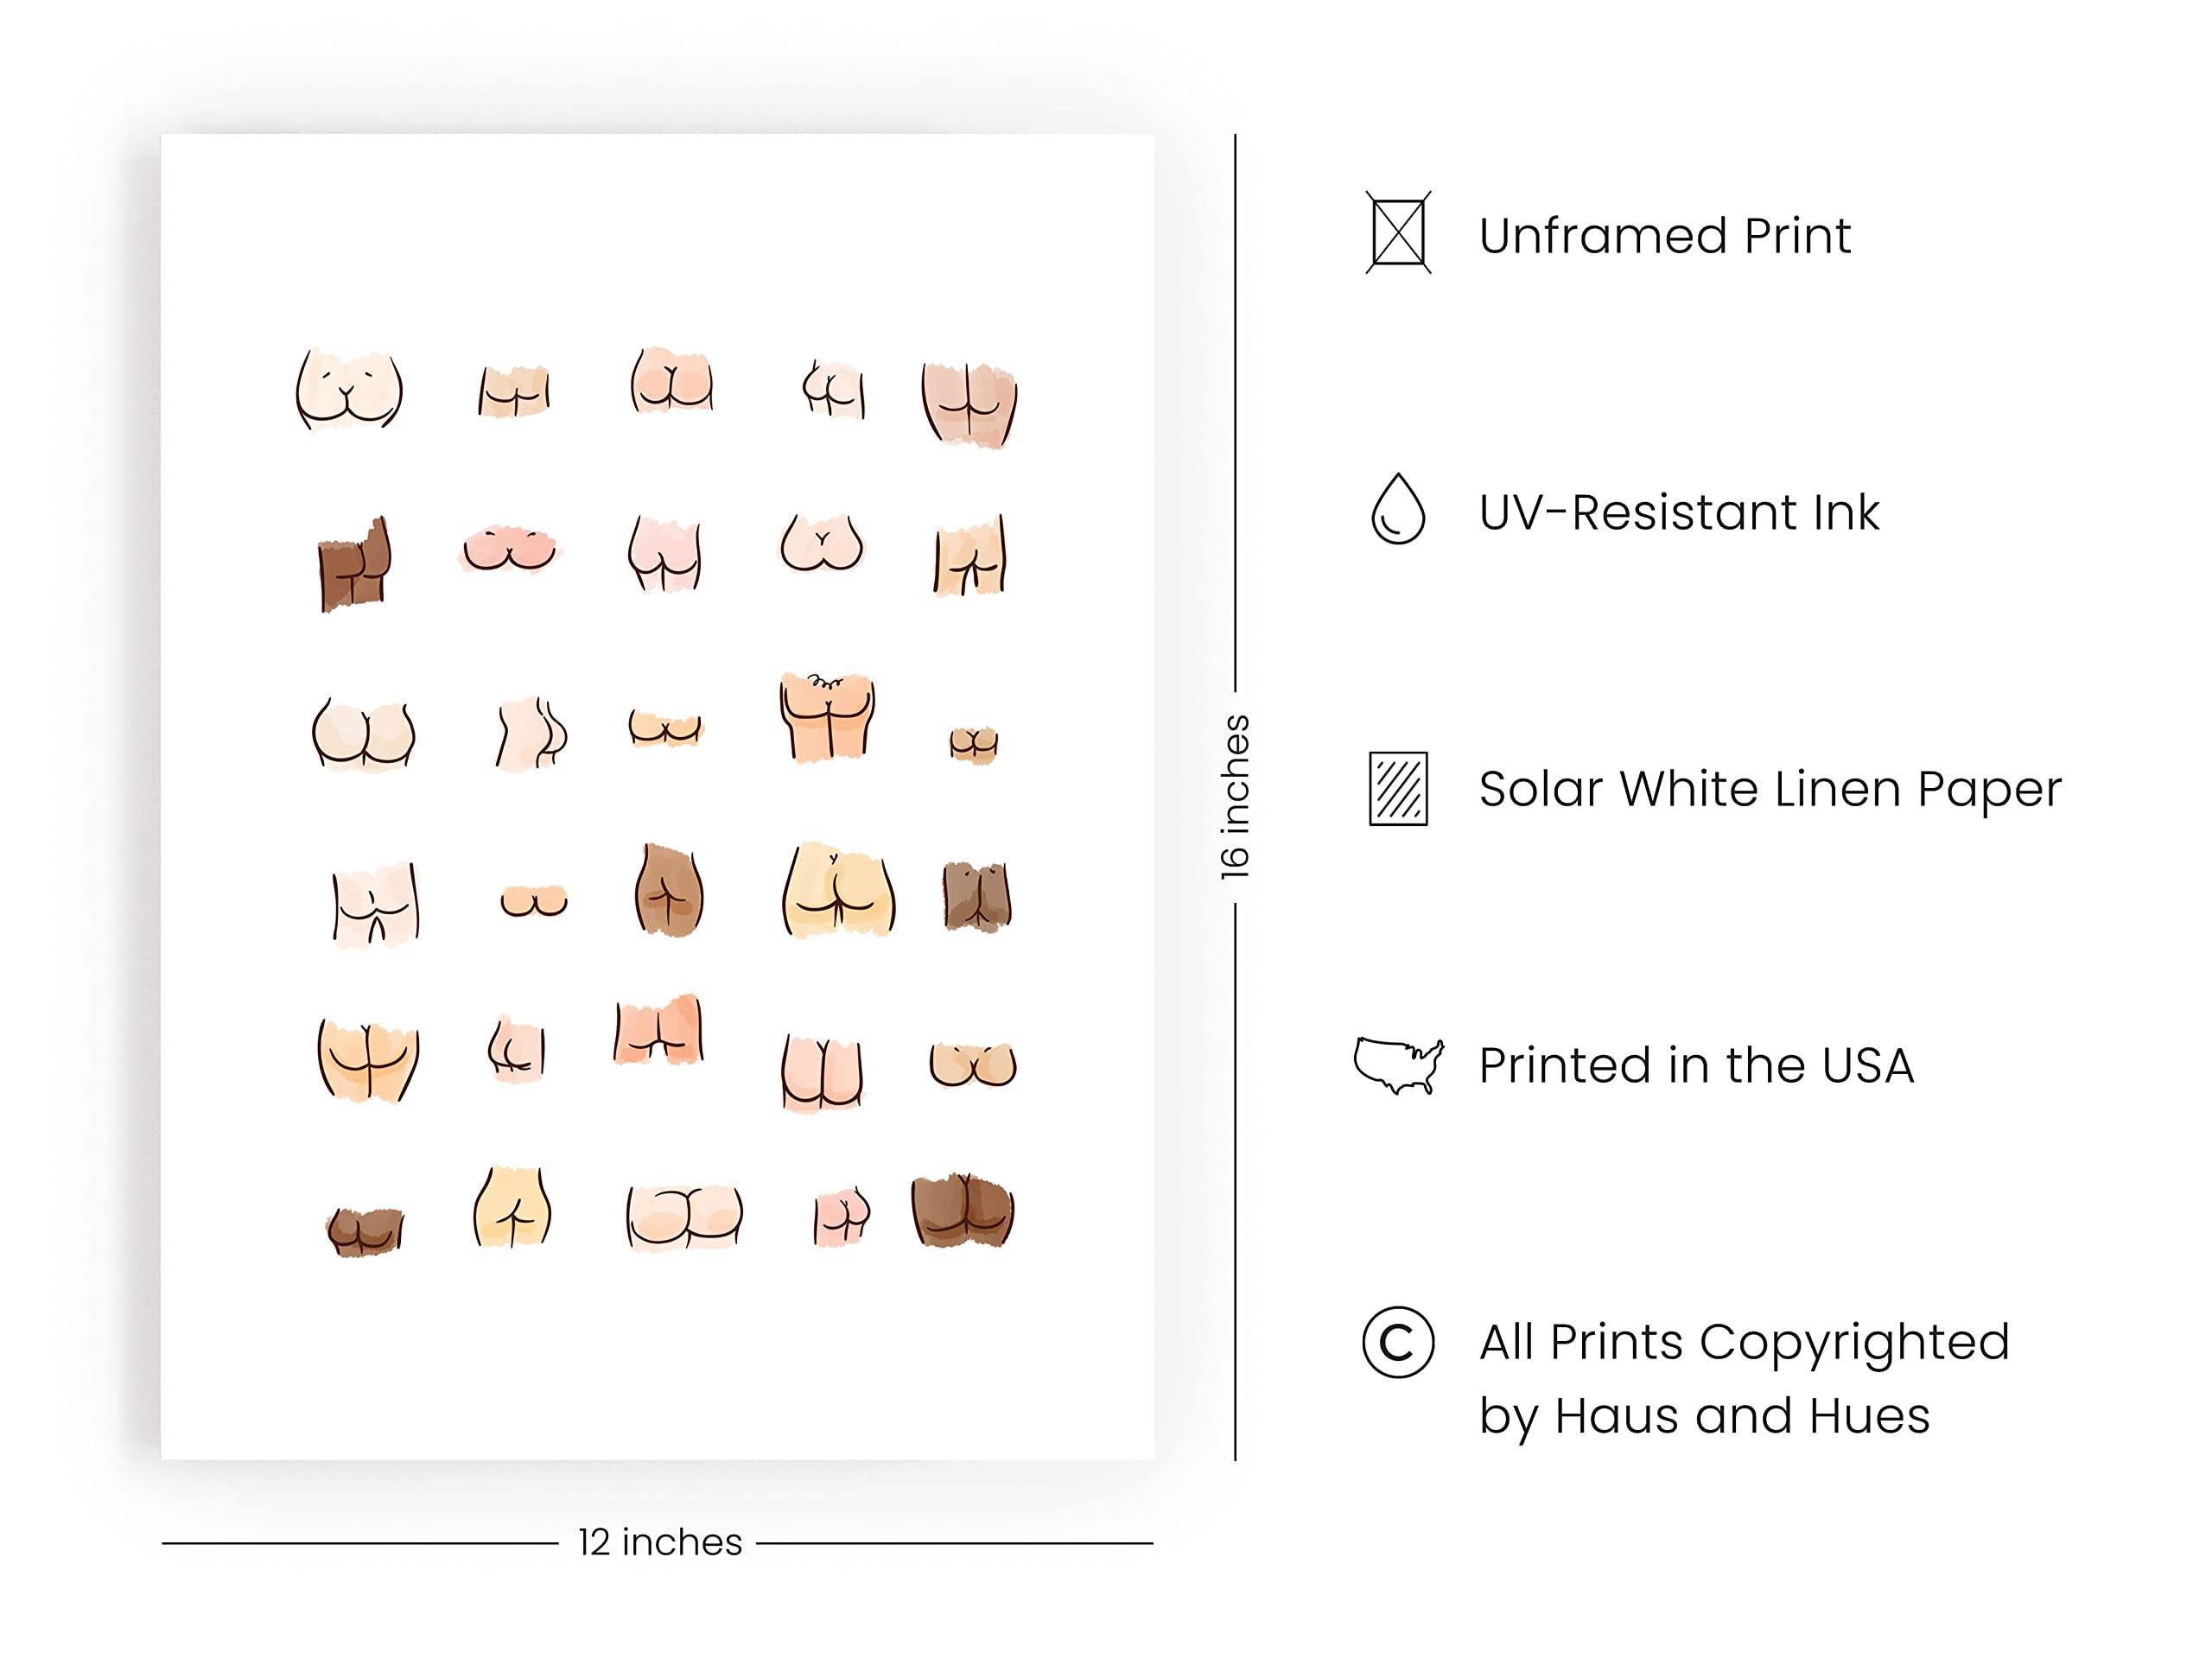Viewport: 2212px width, 1659px height.
Task: Select the "UV-Resistant Ink" text
Action: point(1678,512)
